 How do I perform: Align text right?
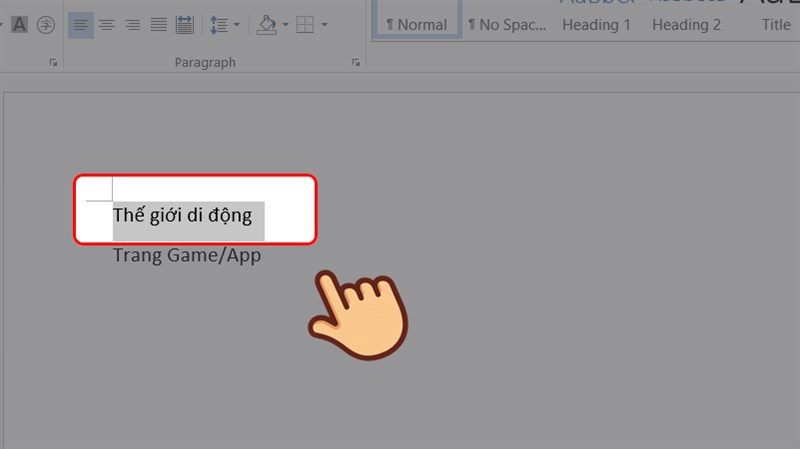coord(133,24)
